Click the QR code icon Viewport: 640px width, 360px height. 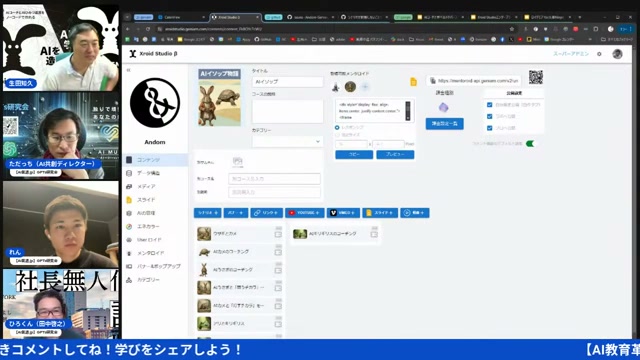(536, 77)
